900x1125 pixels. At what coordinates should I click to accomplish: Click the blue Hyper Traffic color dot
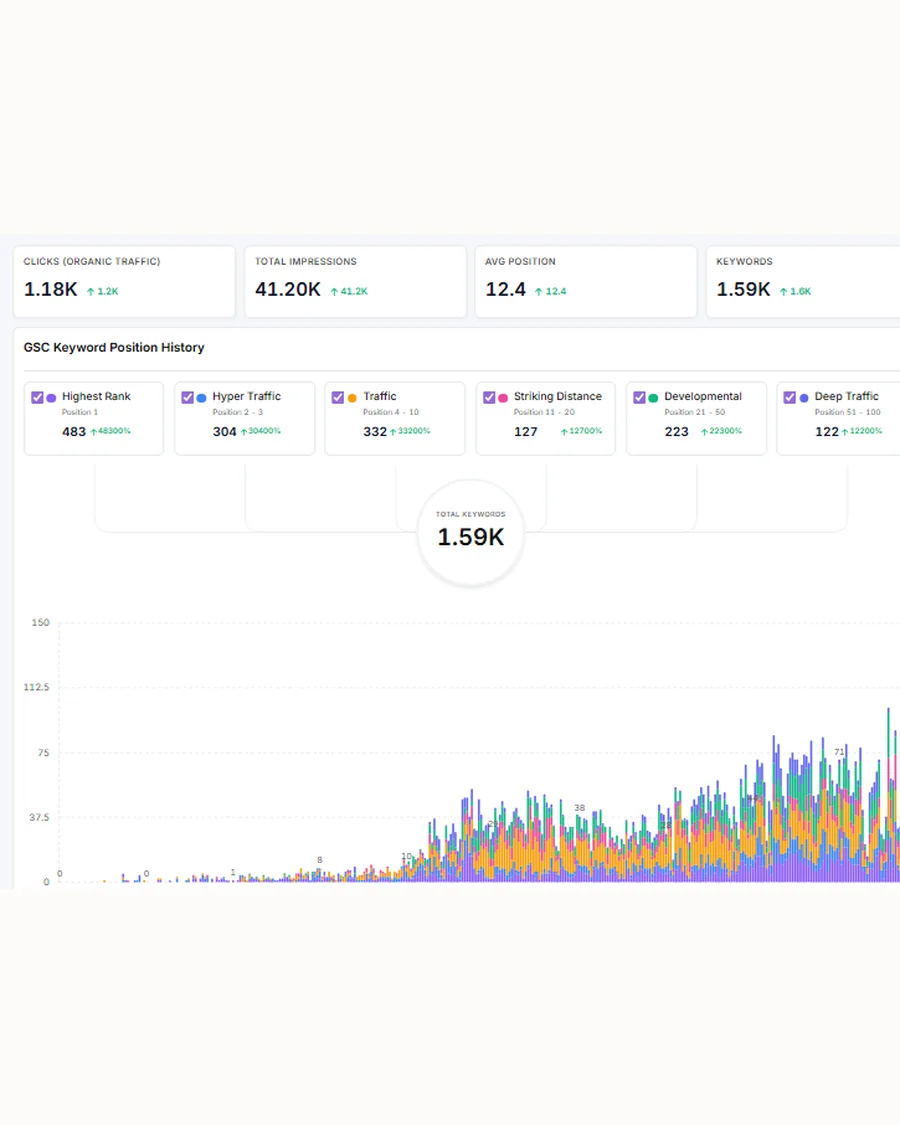(202, 397)
